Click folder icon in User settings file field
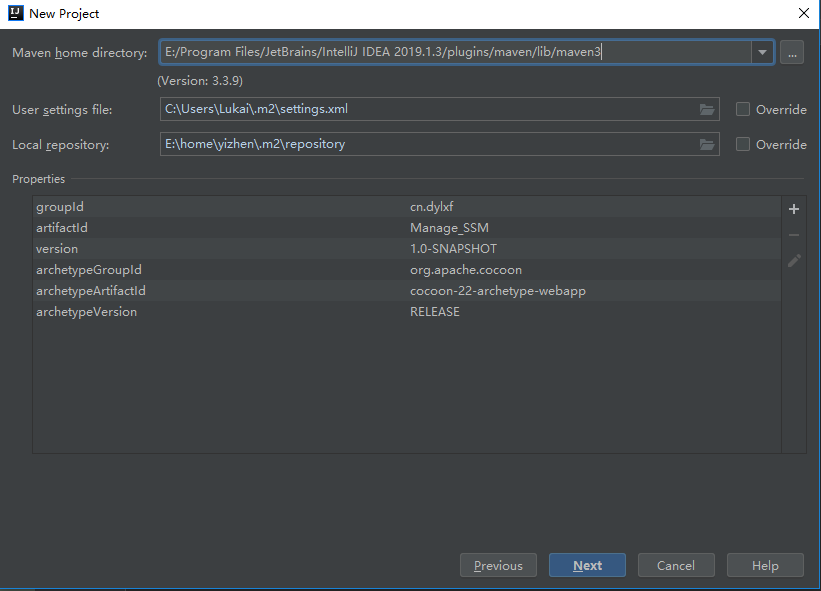 pos(707,109)
